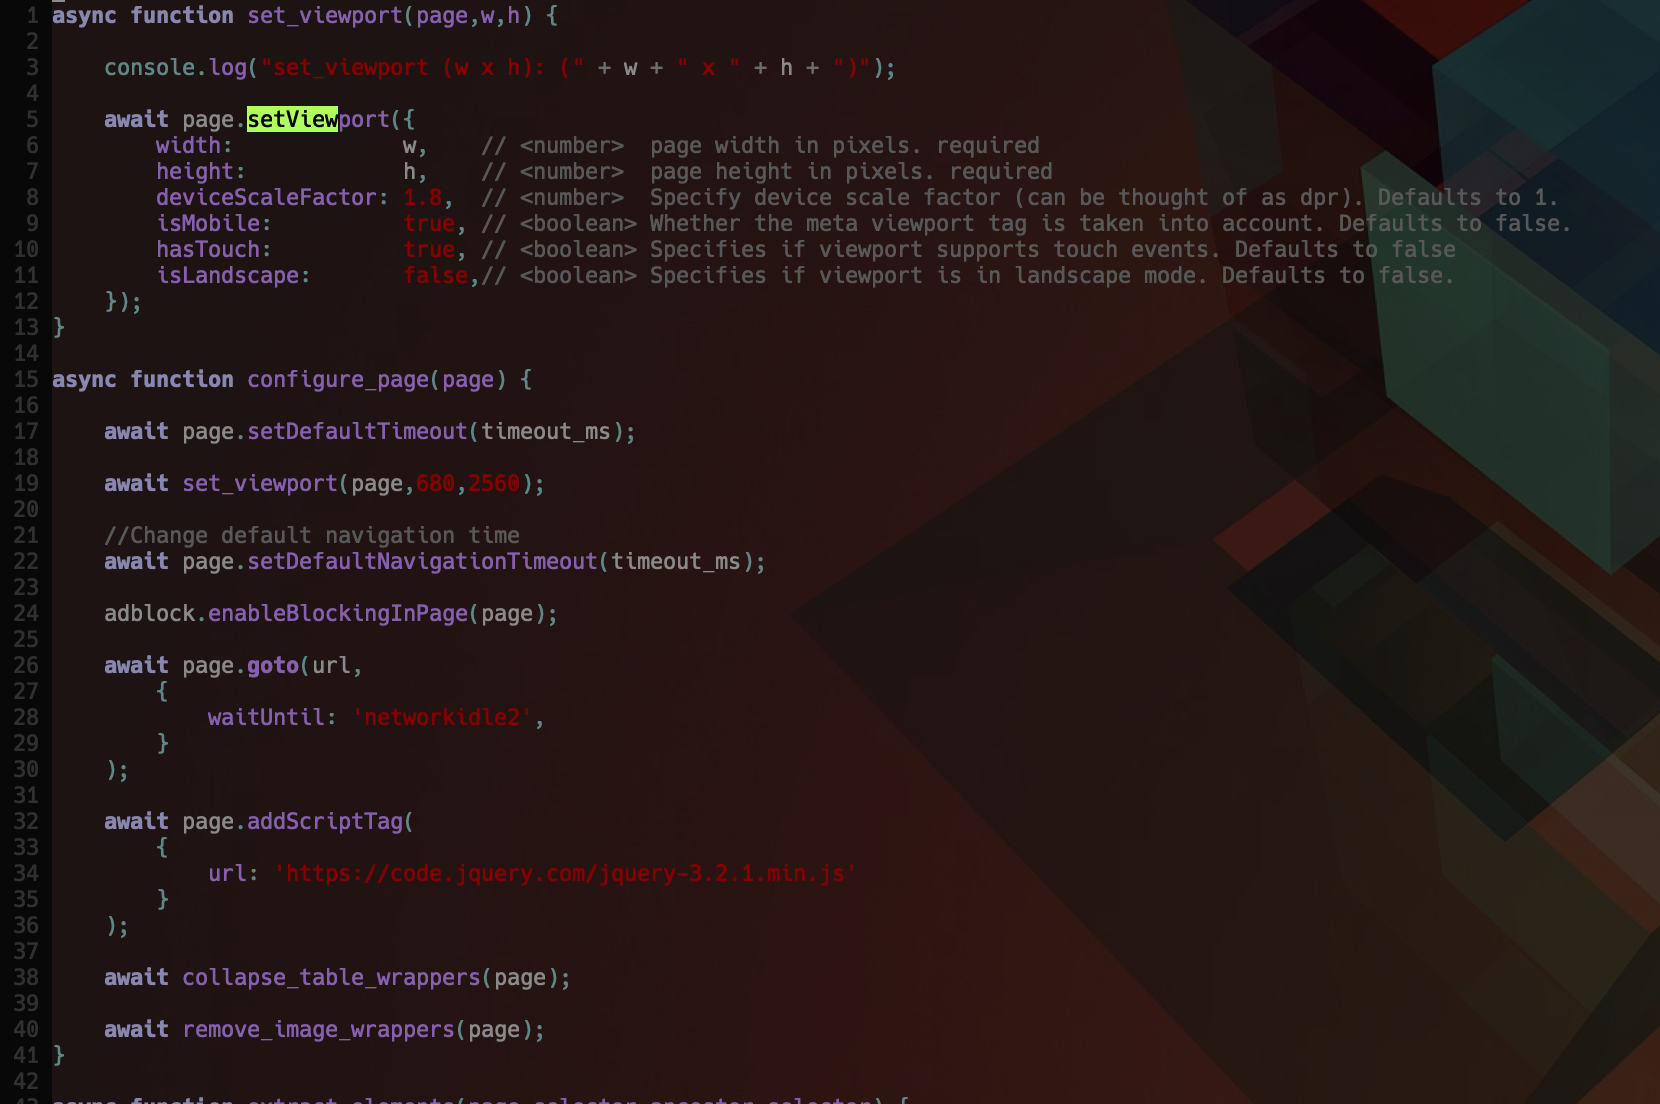Click the setDefaultTimeout method call
Viewport: 1660px width, 1104px height.
pos(357,431)
